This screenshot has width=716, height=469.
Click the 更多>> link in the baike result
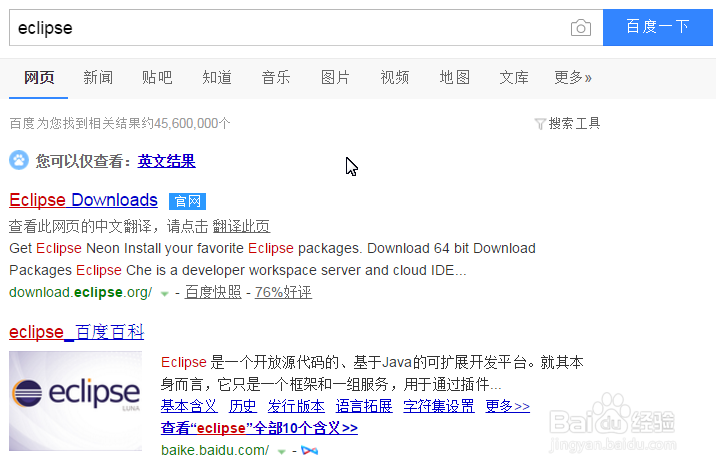(507, 406)
